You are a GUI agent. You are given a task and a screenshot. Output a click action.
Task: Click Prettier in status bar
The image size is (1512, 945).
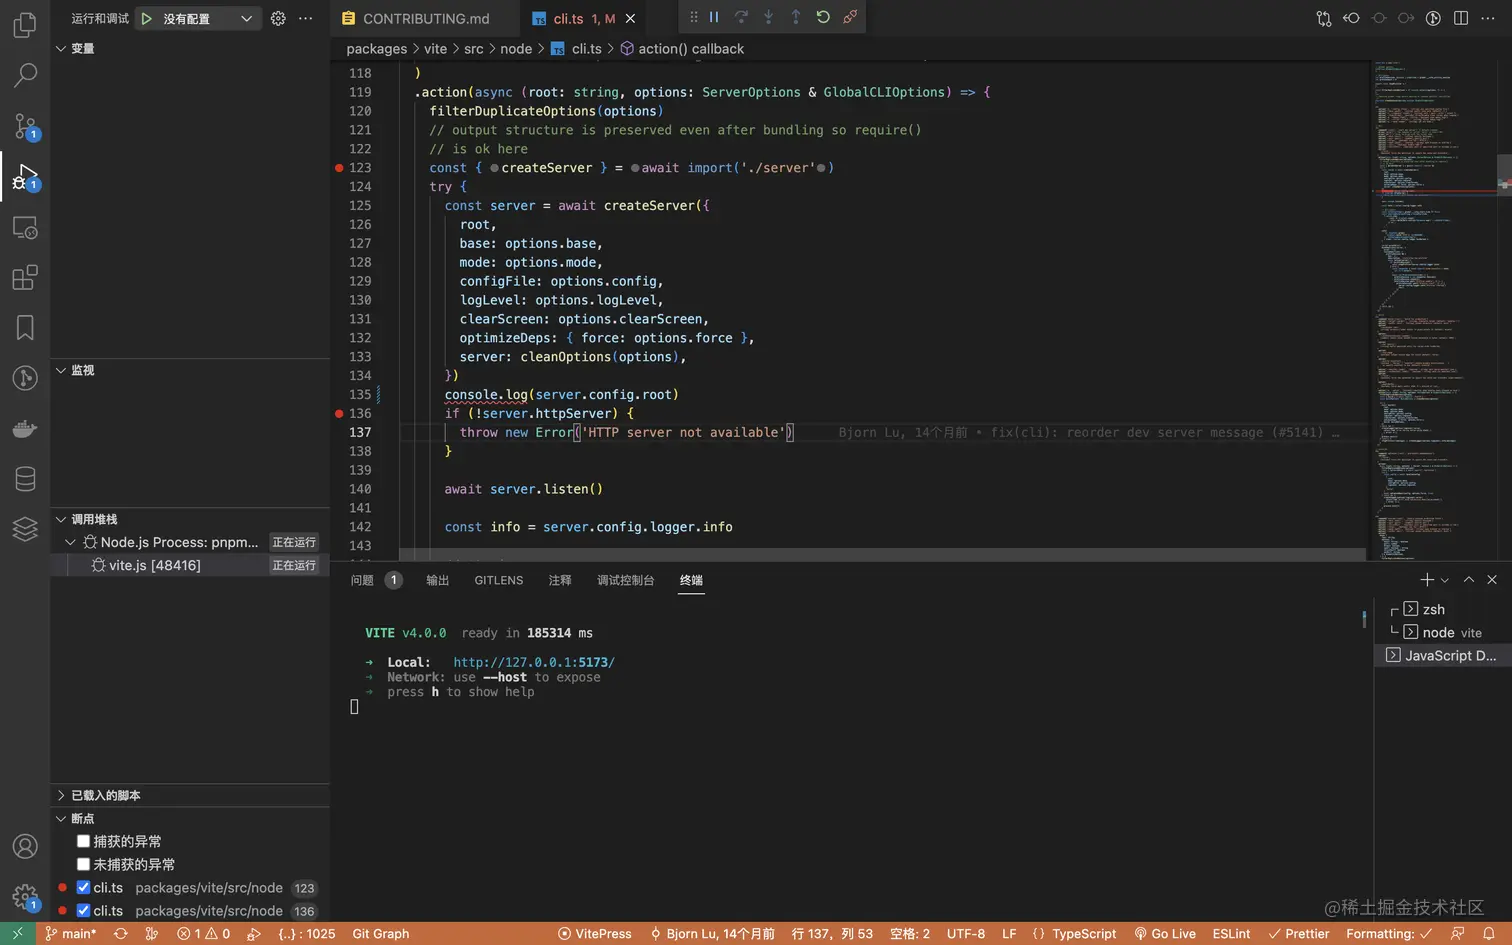coord(1299,933)
